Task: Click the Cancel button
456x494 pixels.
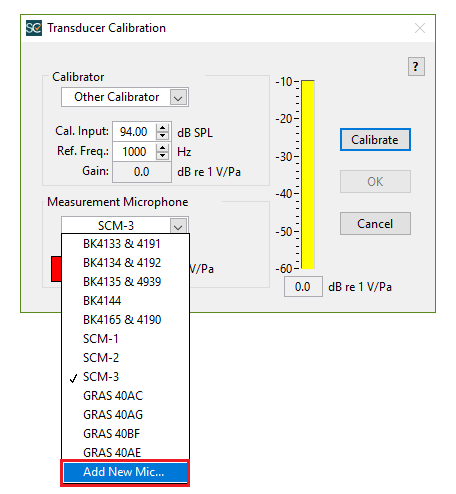Action: tap(375, 224)
